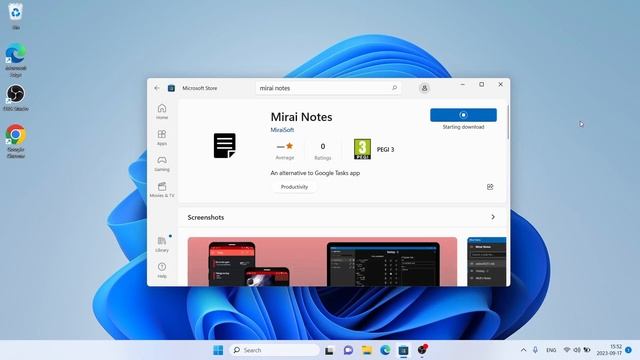The height and width of the screenshot is (360, 640).
Task: Click the PEGI 3 rating badge
Action: tap(362, 149)
